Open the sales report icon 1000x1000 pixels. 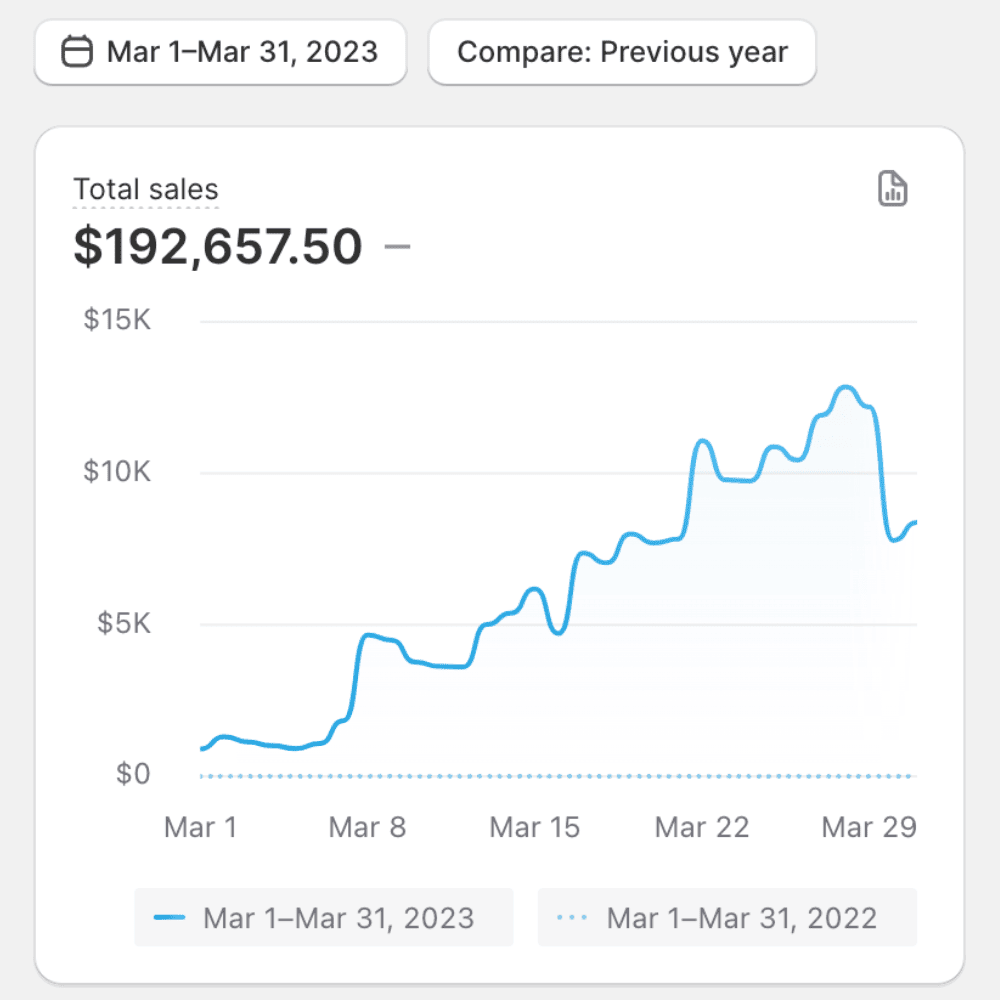(892, 188)
